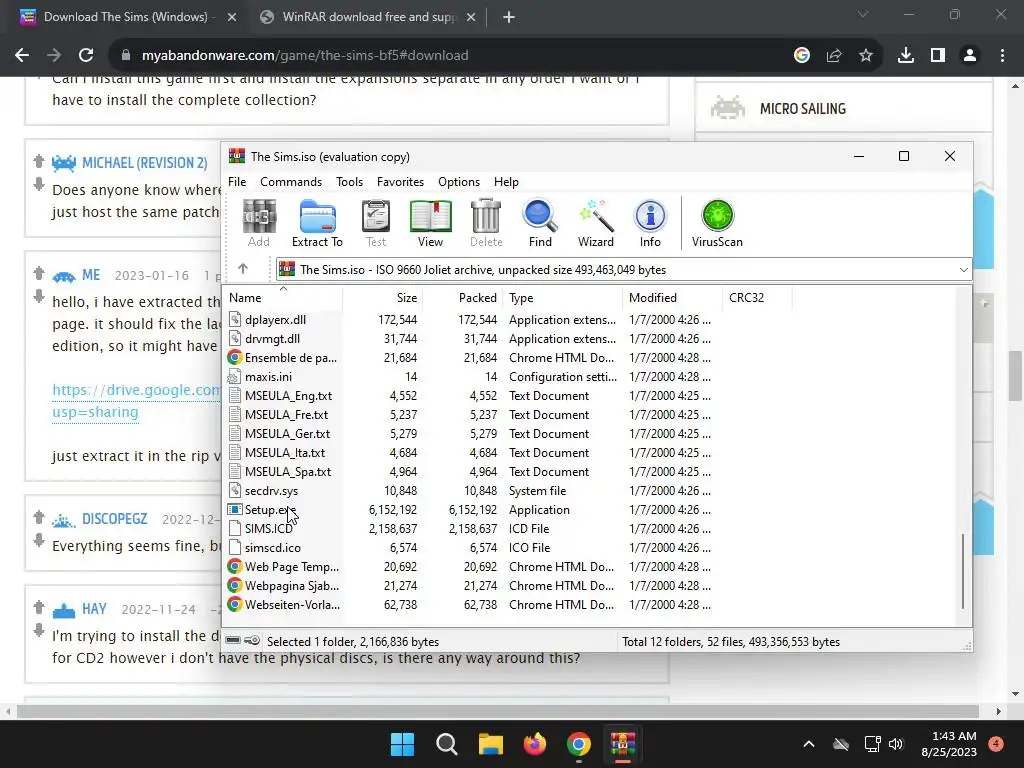This screenshot has width=1024, height=768.
Task: Open a new Chrome tab
Action: click(x=509, y=17)
